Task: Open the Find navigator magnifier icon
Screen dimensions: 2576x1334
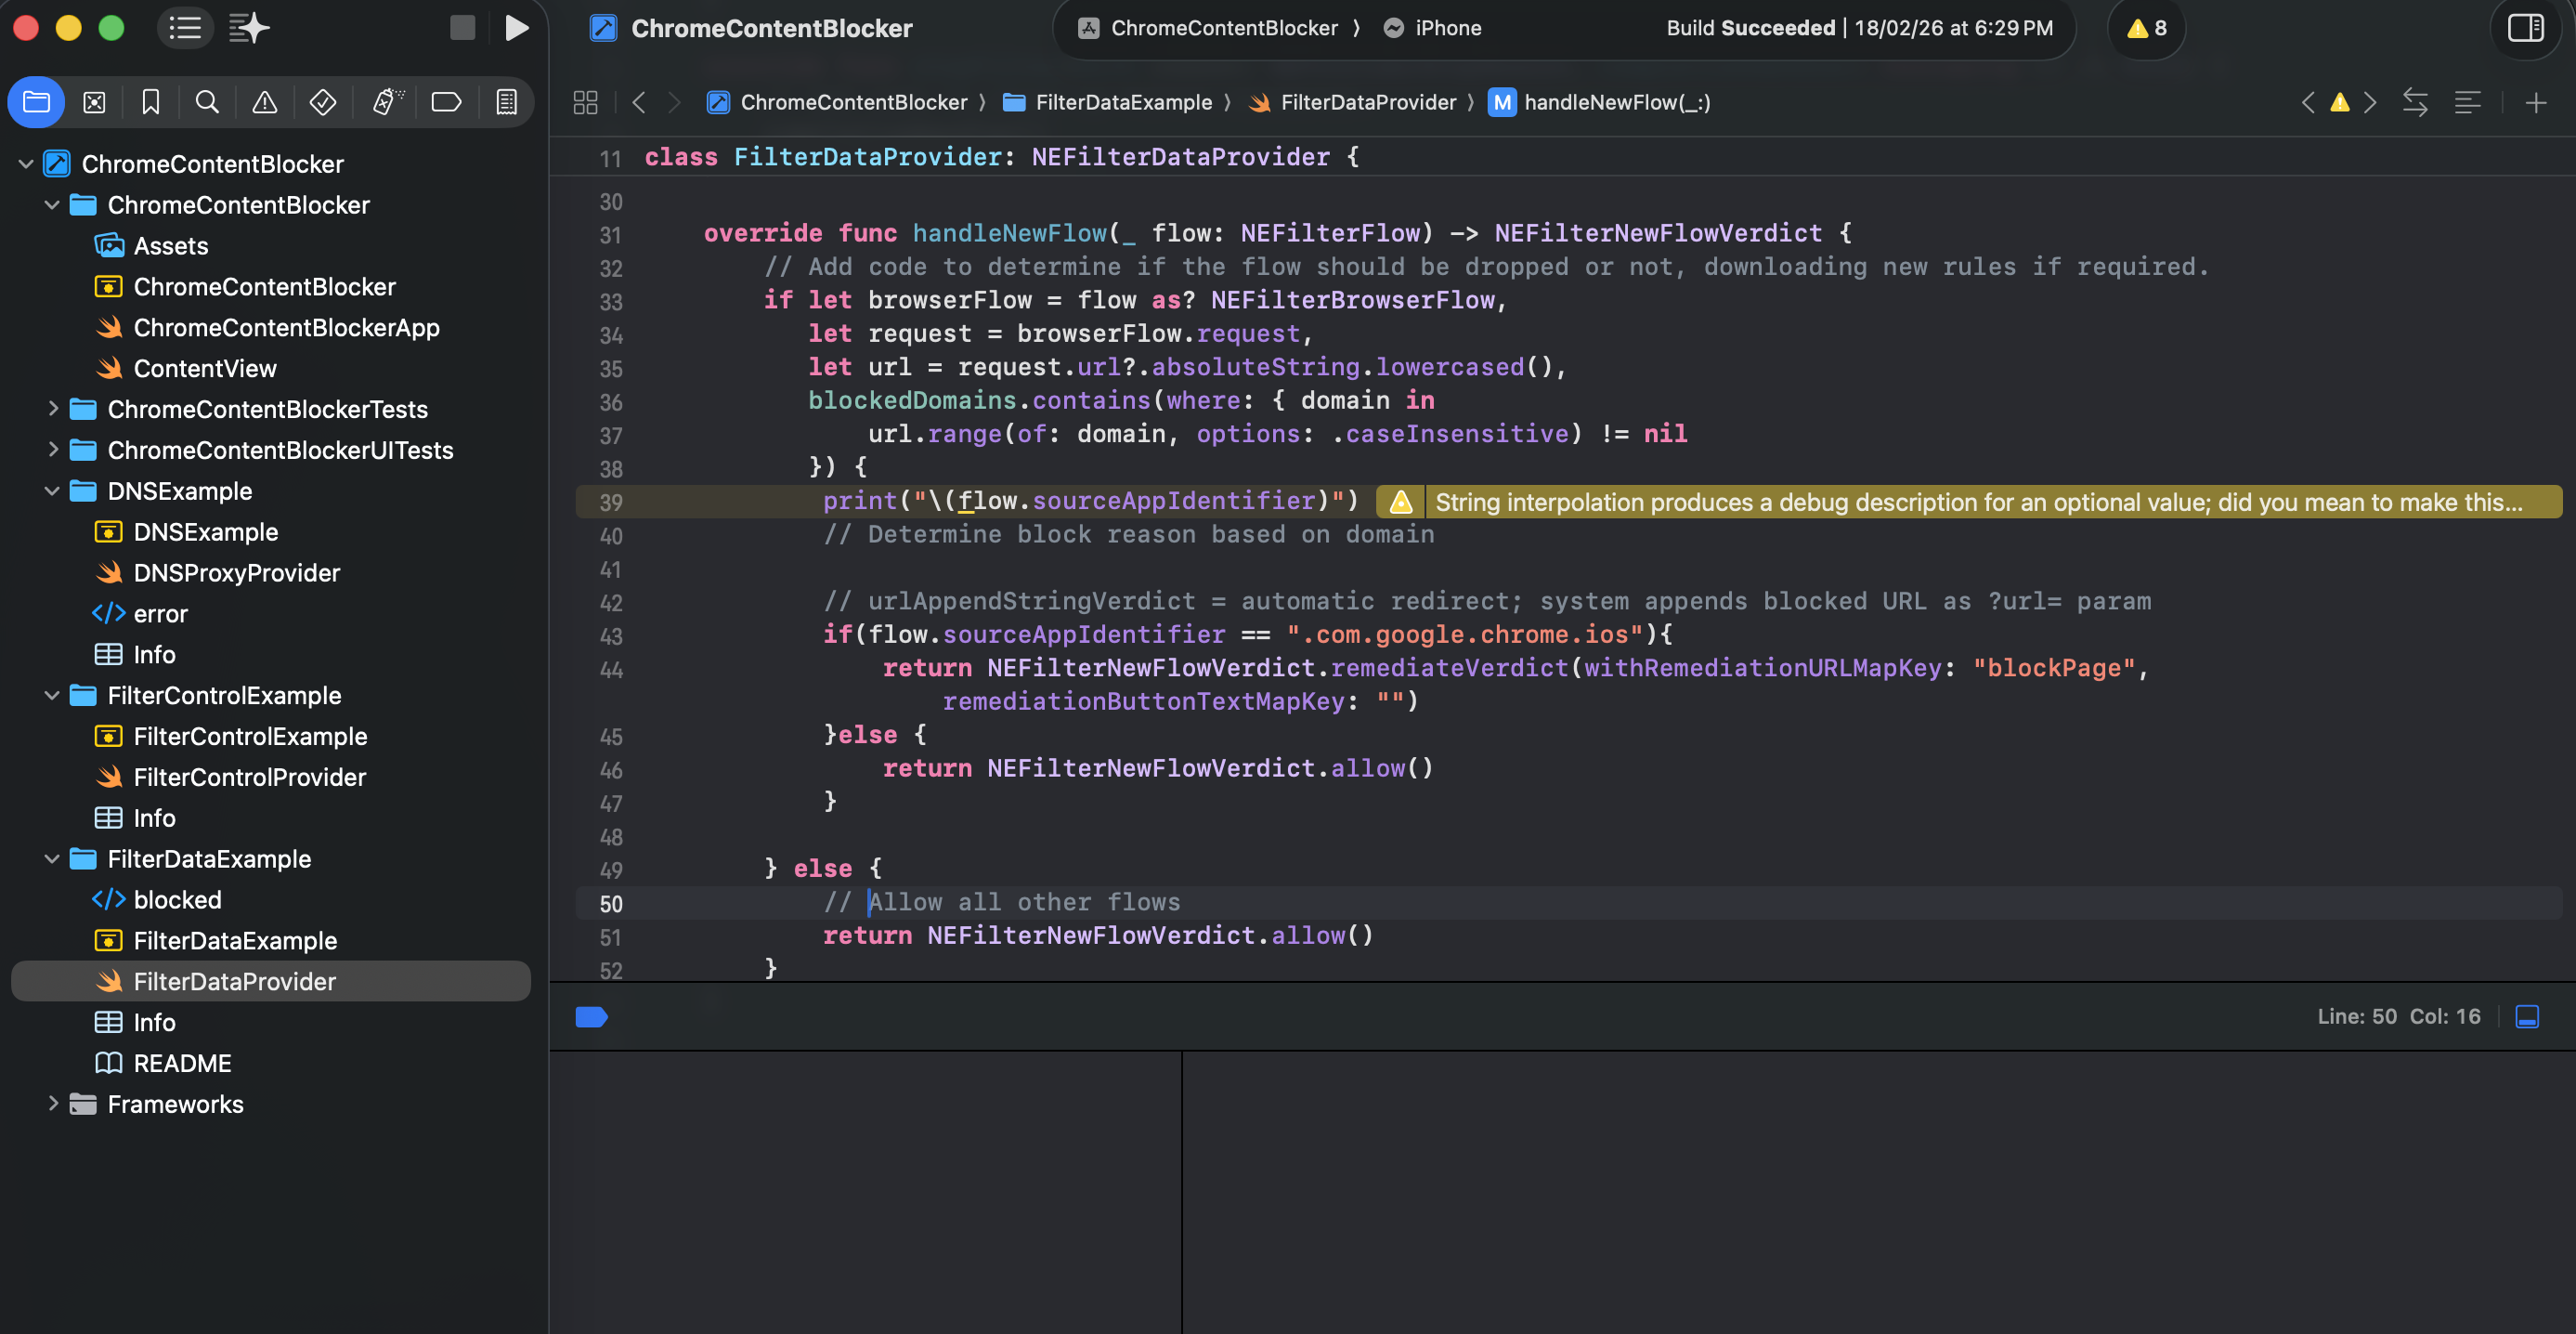Action: pos(207,102)
